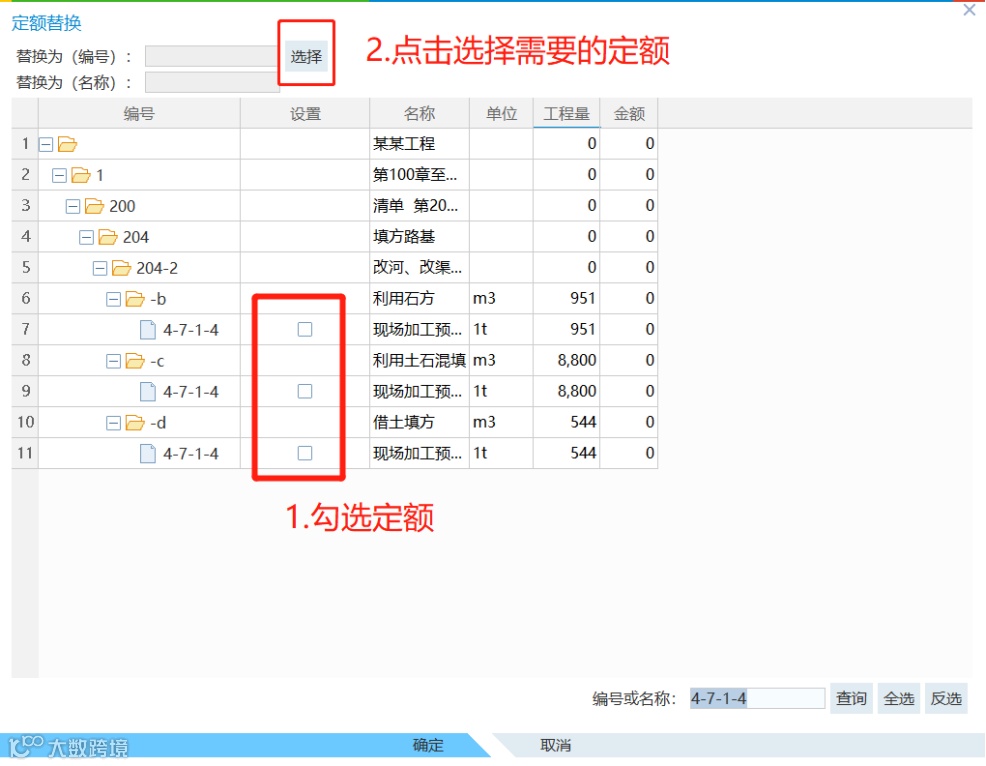Collapse the 204-2 folder node
This screenshot has width=986, height=766.
[100, 269]
